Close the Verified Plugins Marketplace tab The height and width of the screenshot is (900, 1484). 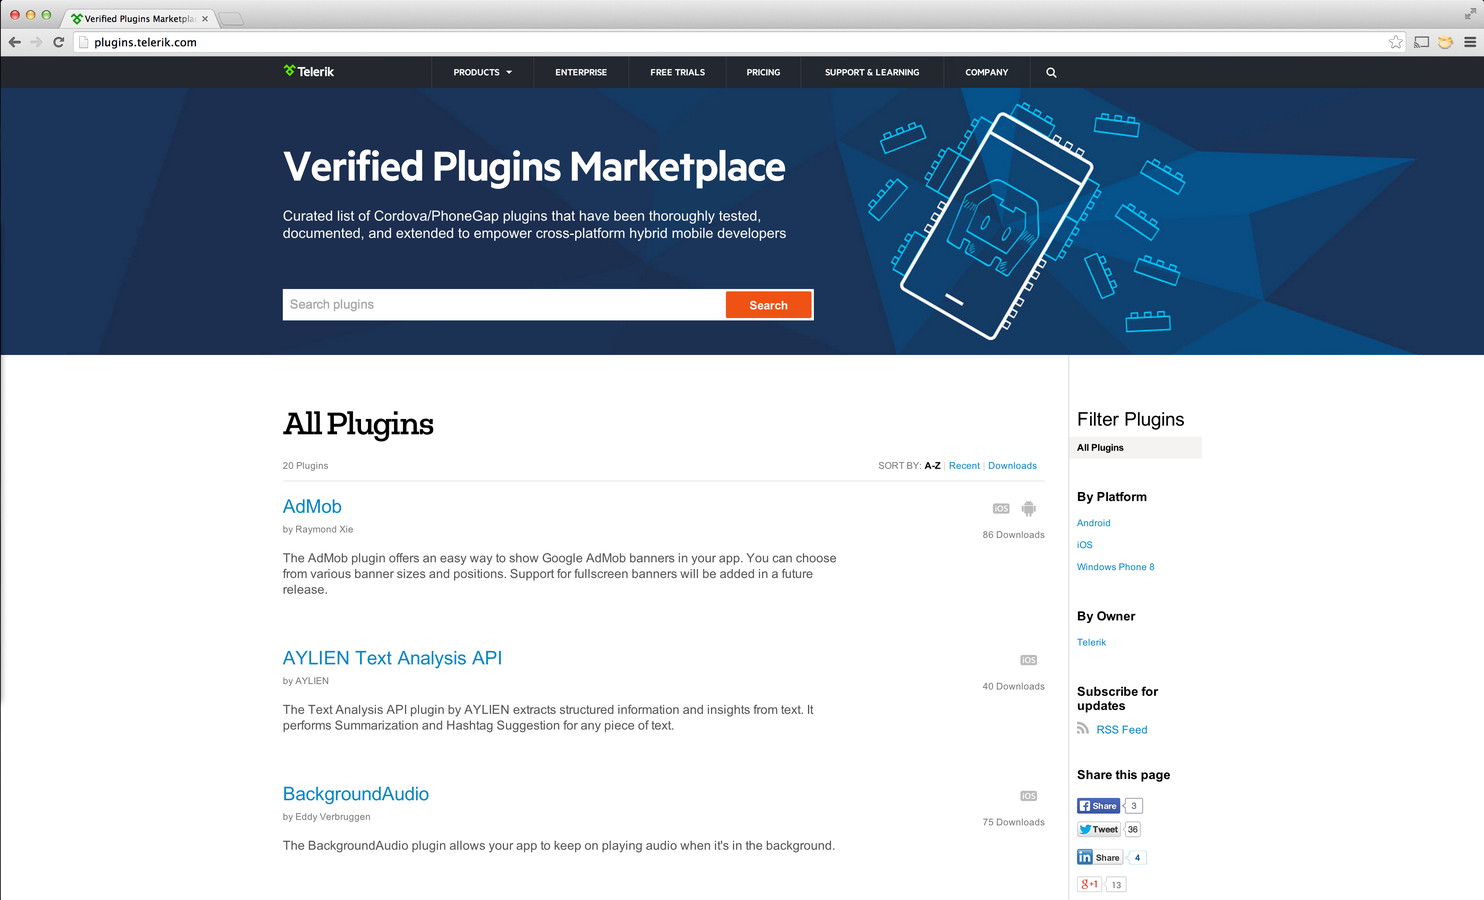(205, 18)
